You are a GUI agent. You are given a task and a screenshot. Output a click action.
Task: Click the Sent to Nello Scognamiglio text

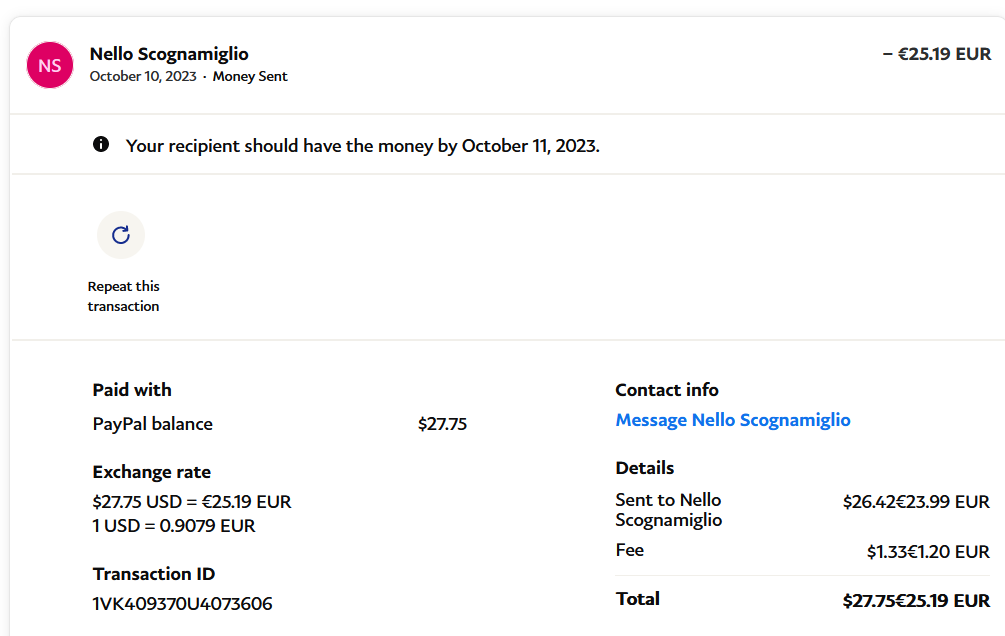[668, 510]
